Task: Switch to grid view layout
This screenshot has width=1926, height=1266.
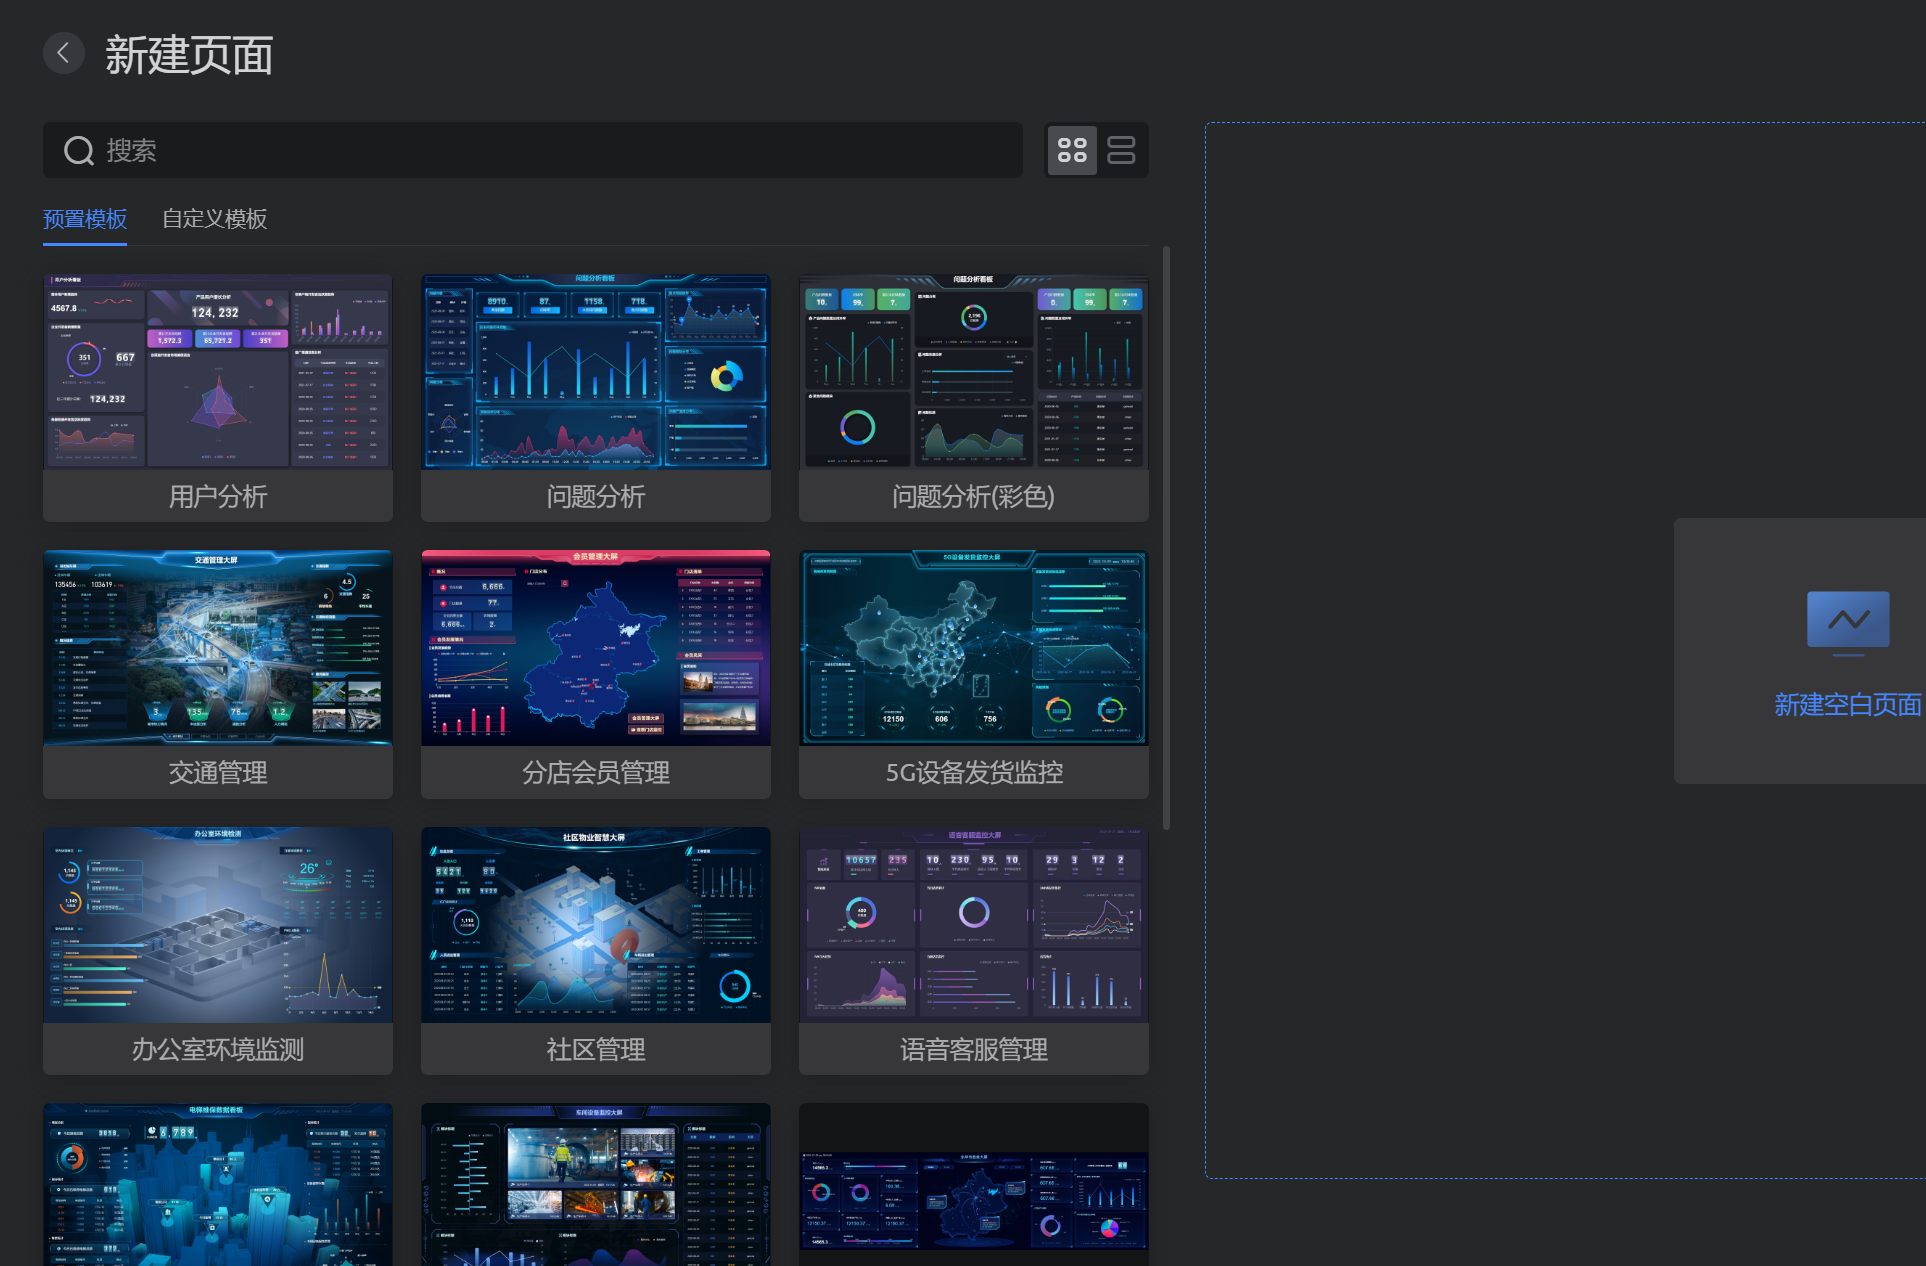Action: point(1072,150)
